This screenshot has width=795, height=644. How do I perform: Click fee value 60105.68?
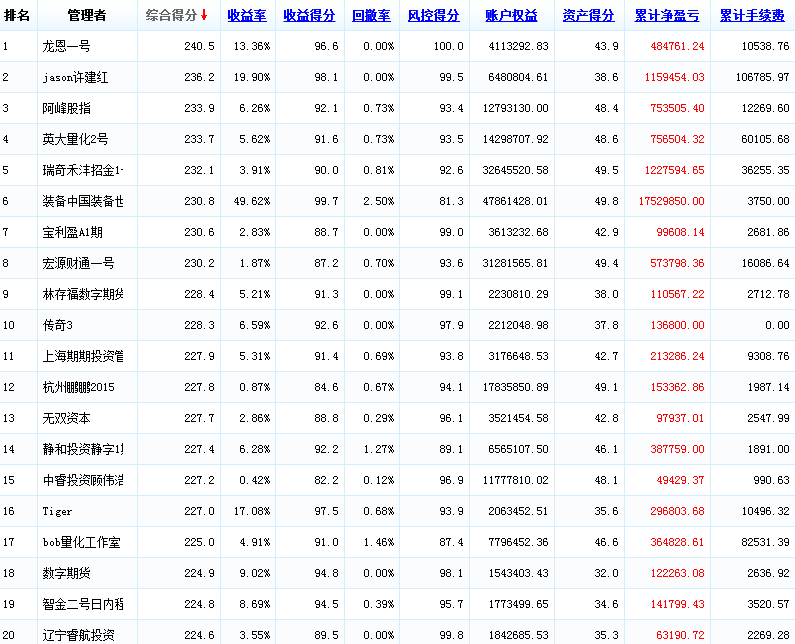[766, 139]
